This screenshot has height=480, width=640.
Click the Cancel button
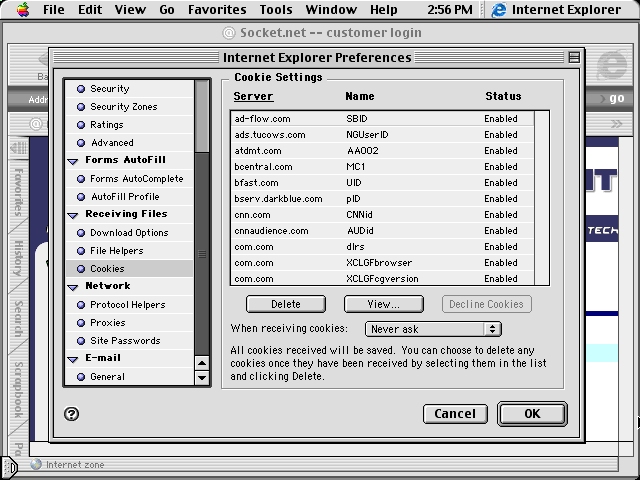click(455, 414)
